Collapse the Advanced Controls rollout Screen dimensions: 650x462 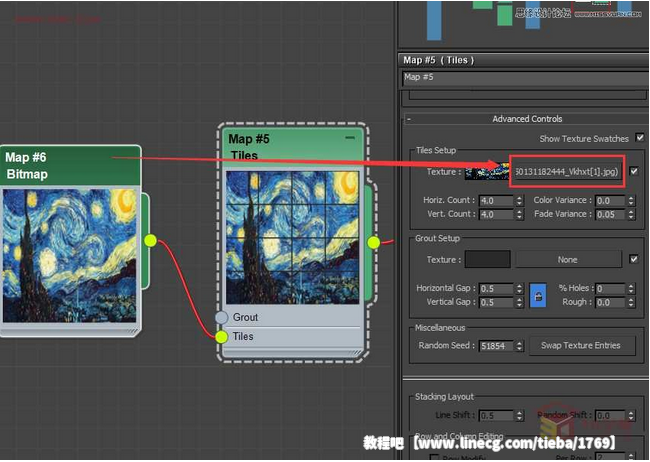(409, 119)
